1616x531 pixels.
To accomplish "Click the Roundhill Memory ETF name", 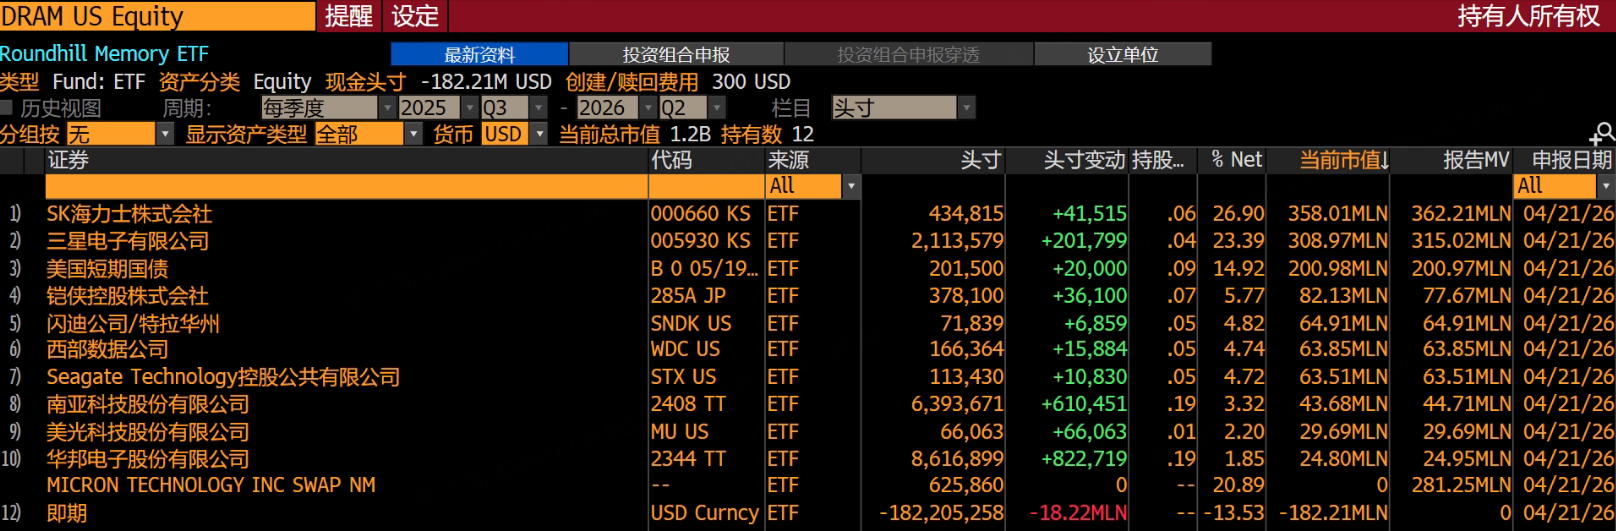I will [x=104, y=54].
